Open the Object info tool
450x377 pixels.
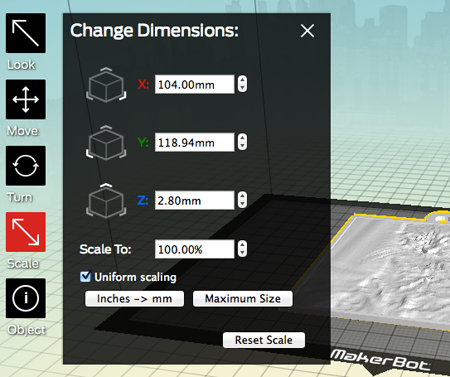pyautogui.click(x=26, y=298)
